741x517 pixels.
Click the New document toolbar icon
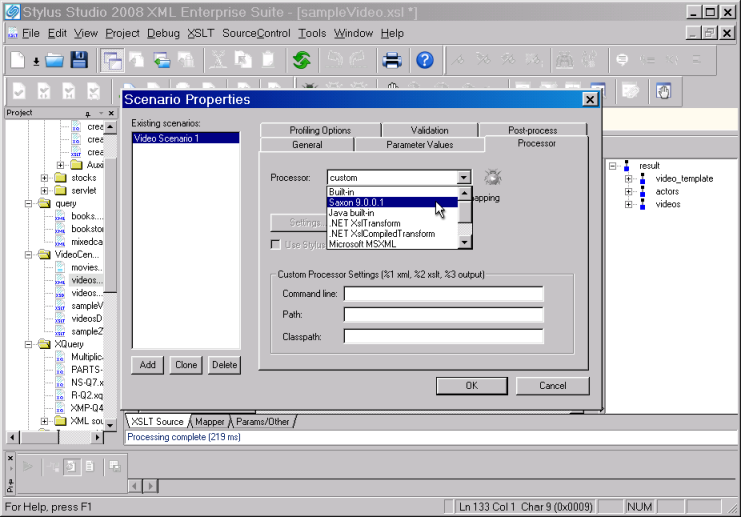(17, 60)
